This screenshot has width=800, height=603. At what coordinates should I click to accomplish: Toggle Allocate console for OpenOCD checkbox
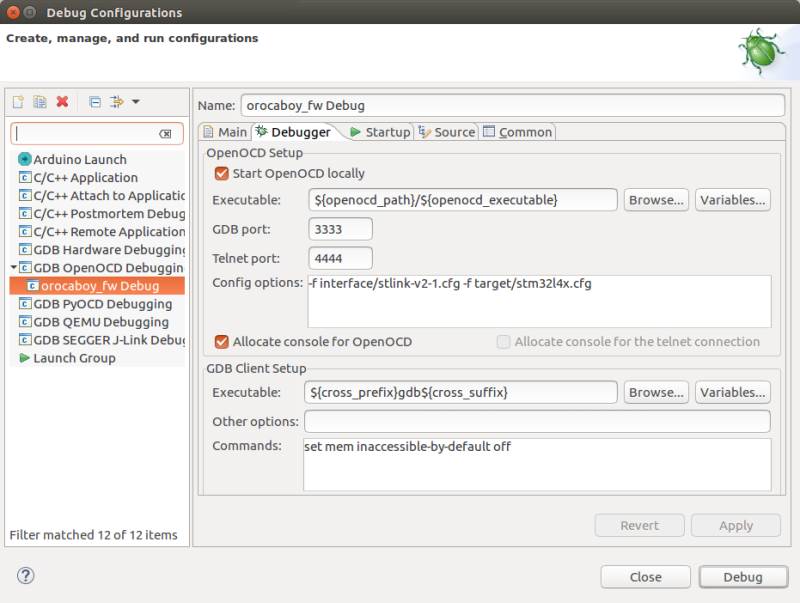[221, 342]
